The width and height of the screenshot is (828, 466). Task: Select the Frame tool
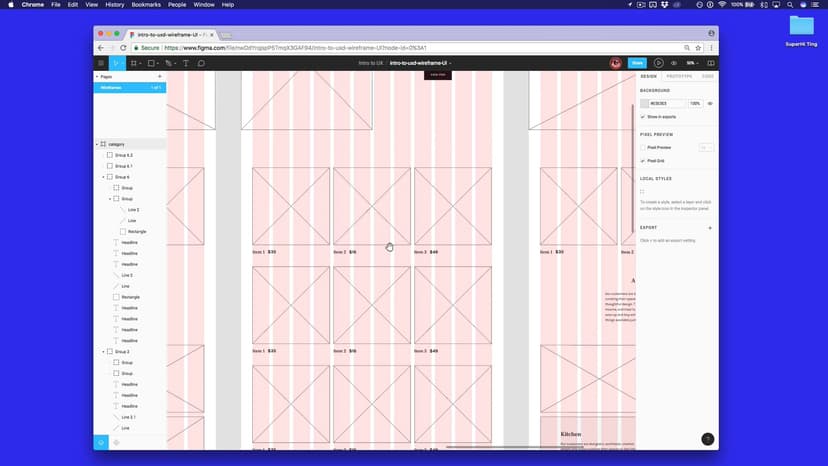[x=133, y=63]
